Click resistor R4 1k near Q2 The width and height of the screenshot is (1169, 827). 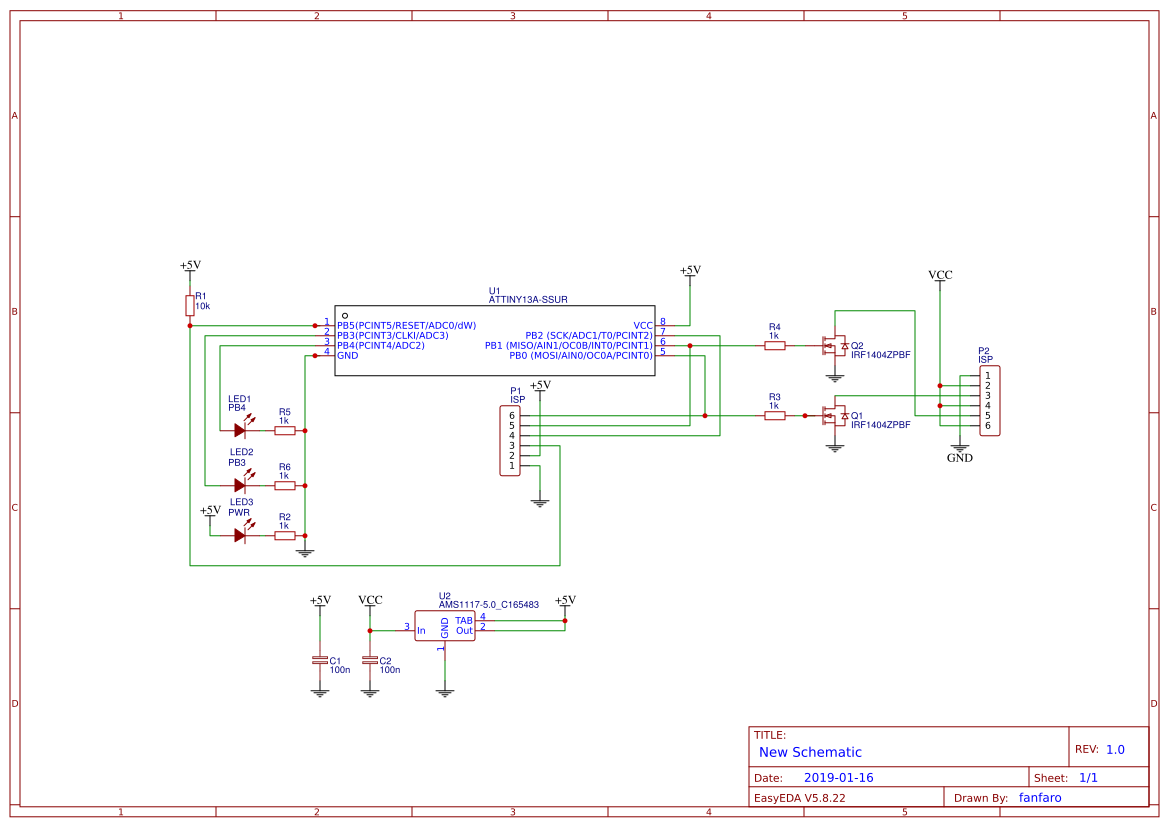[x=773, y=344]
